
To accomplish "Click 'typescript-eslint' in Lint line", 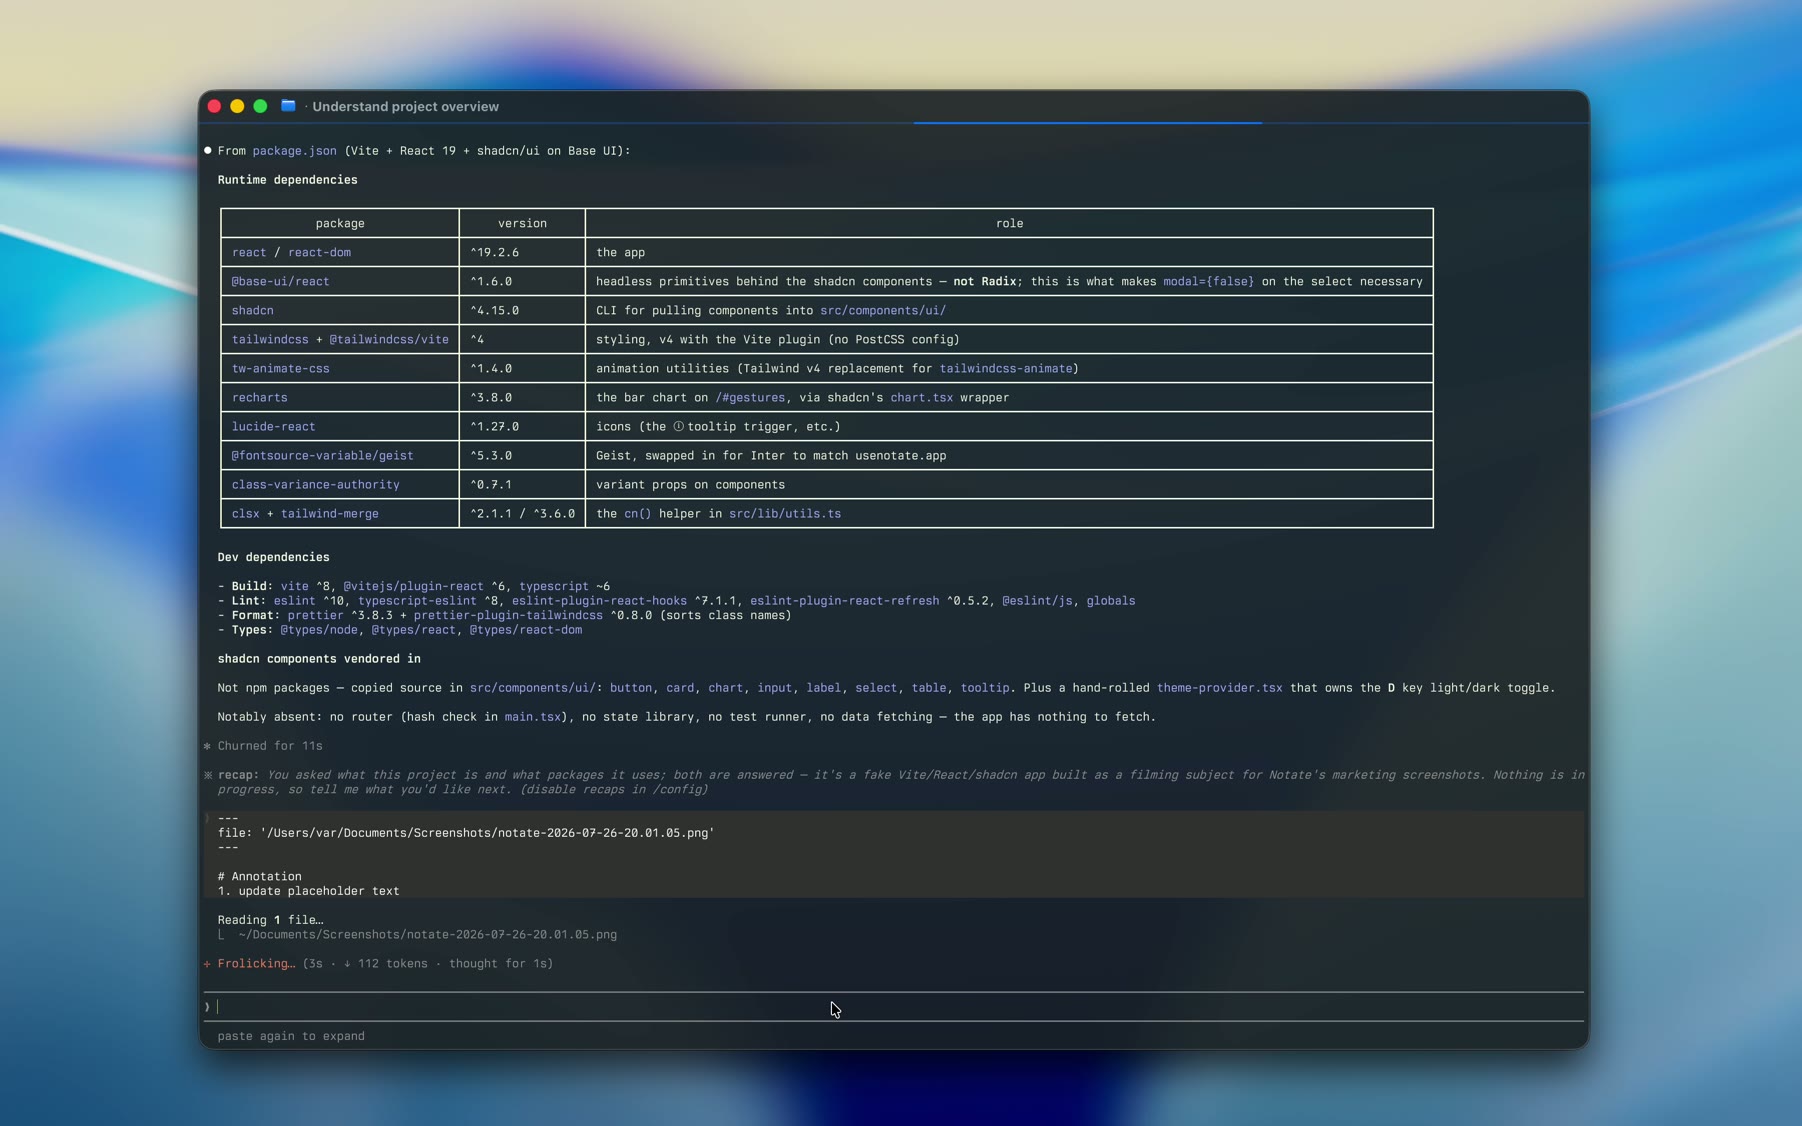I will click(x=417, y=601).
